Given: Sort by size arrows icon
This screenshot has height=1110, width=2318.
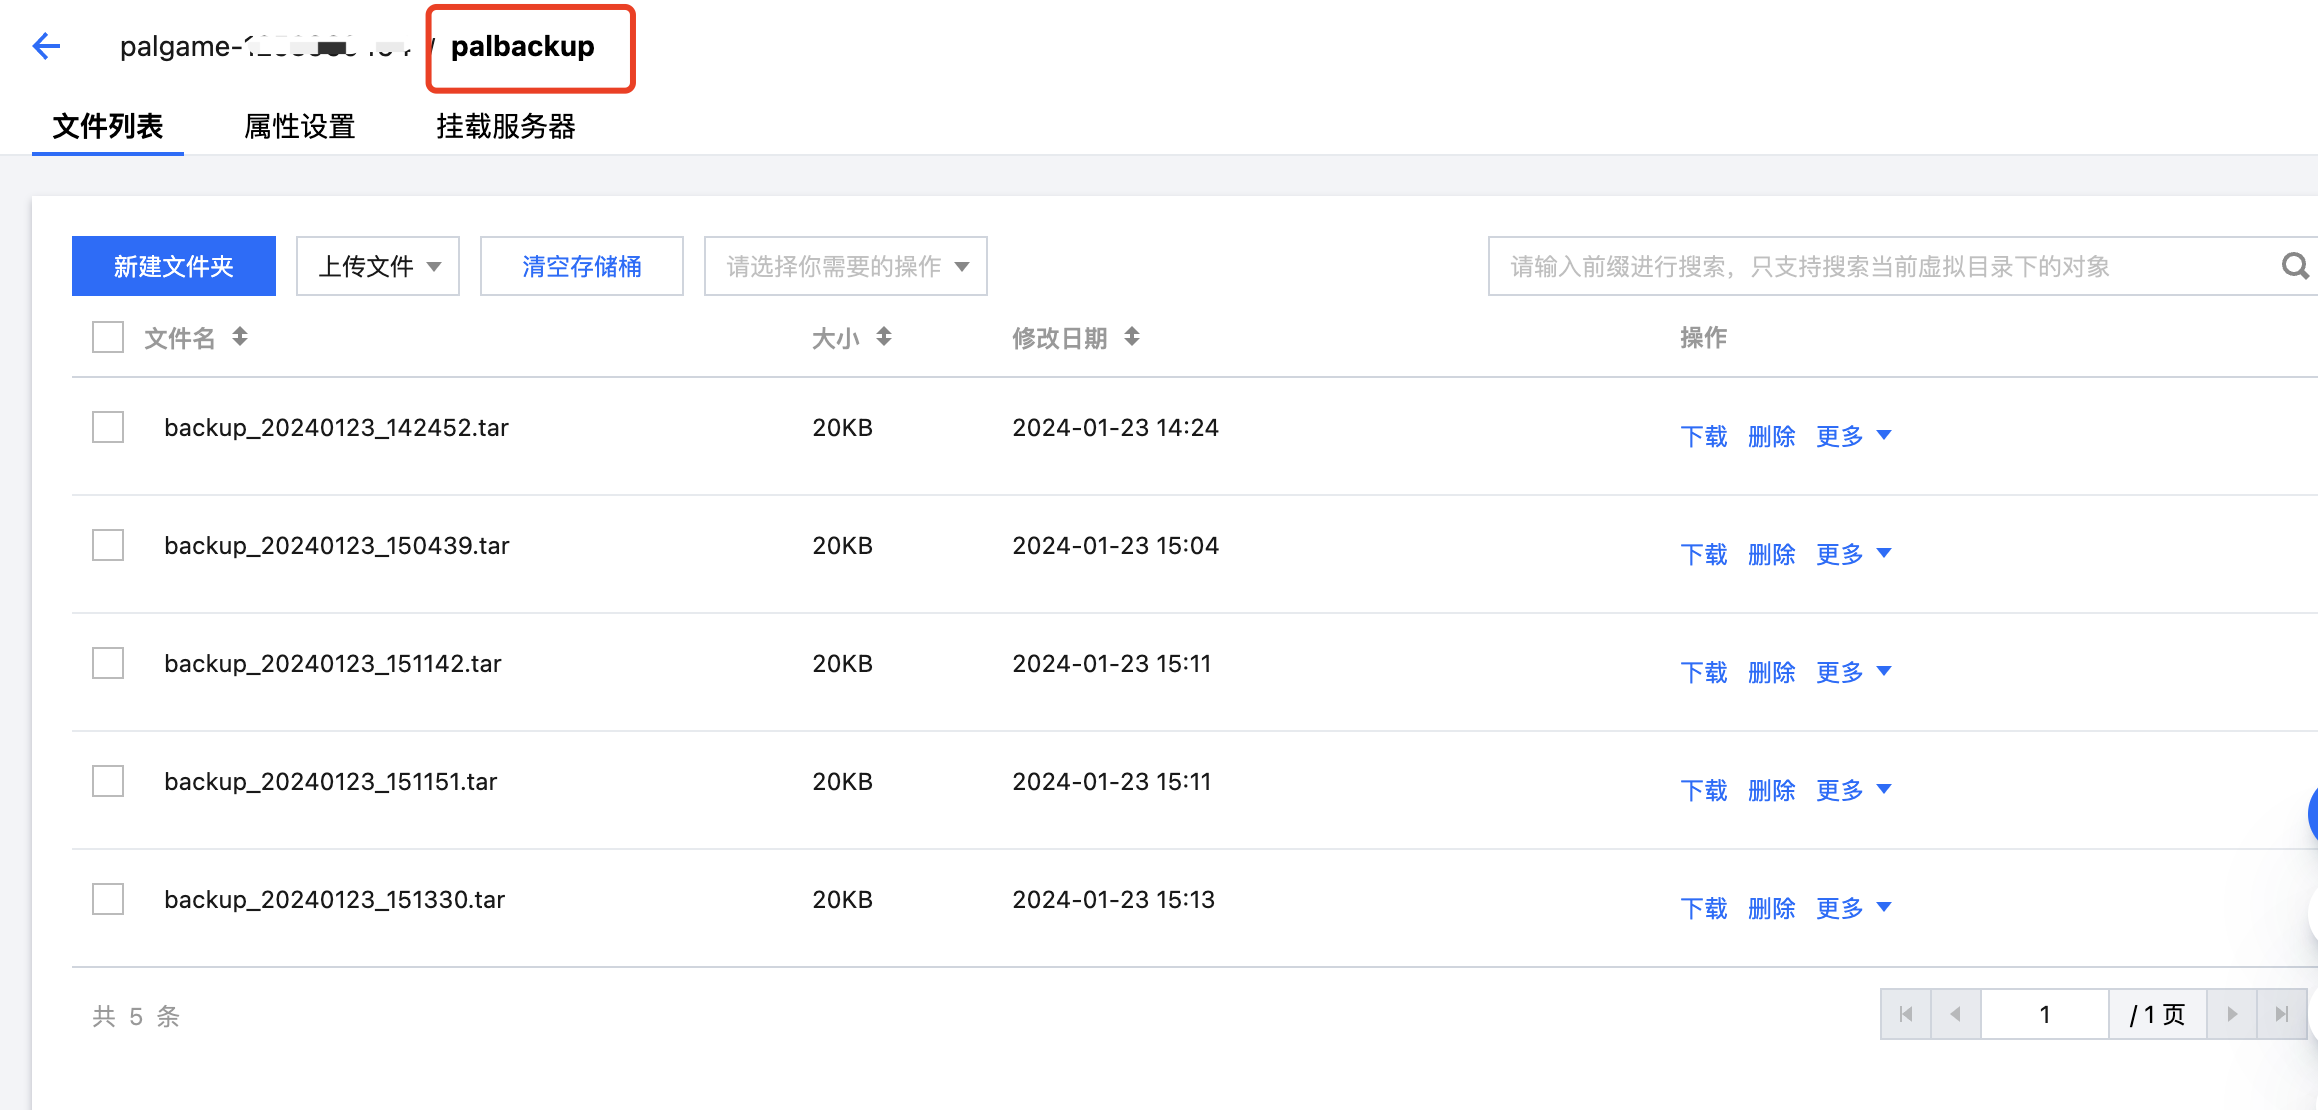Looking at the screenshot, I should [x=884, y=337].
